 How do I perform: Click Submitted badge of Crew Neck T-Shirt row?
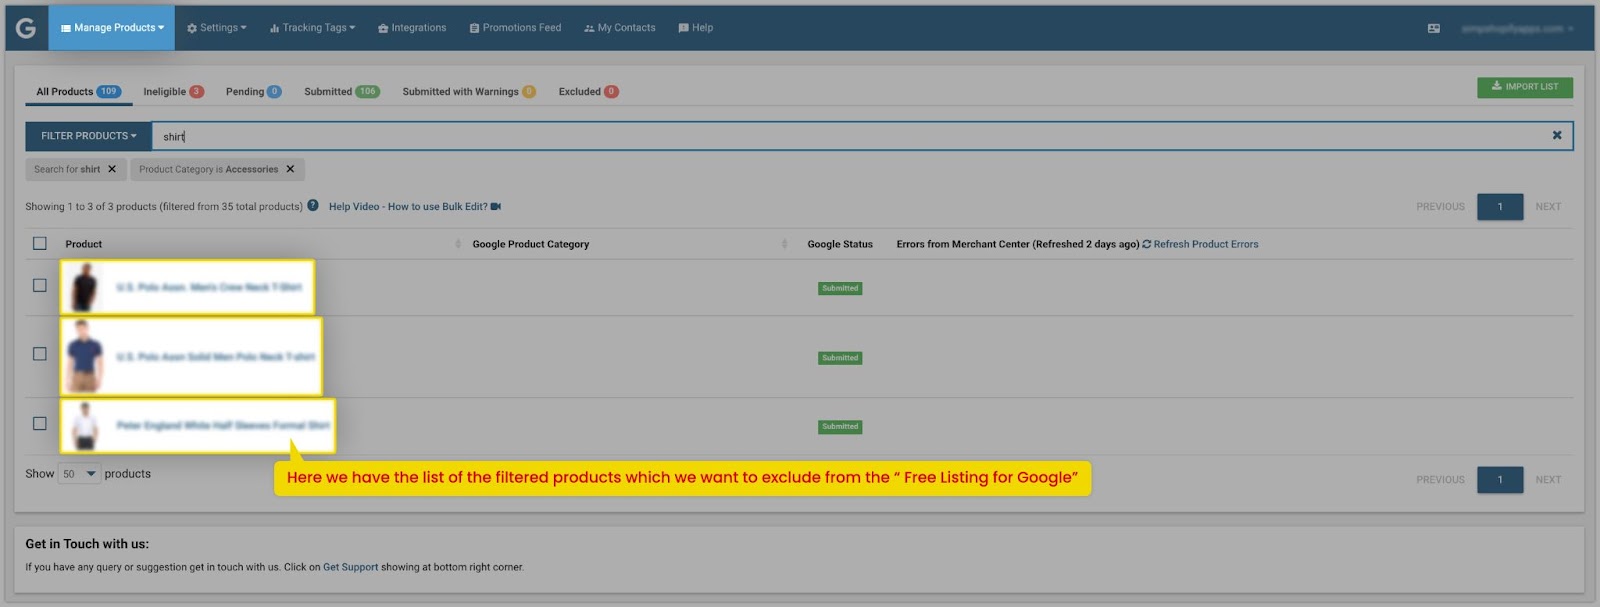tap(840, 288)
